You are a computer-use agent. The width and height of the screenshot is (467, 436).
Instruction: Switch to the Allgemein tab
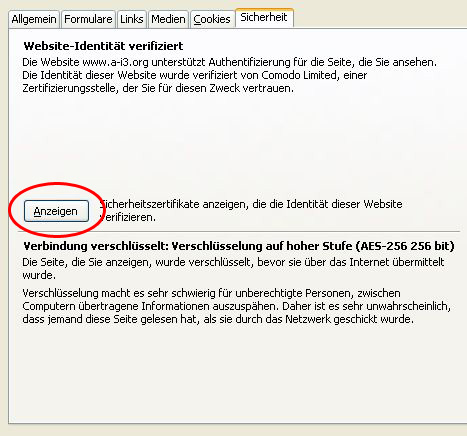[34, 19]
